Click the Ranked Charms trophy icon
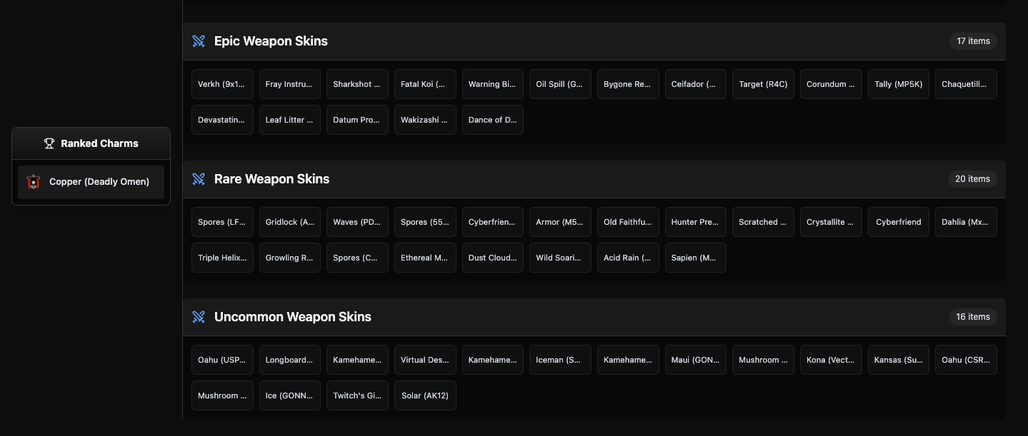1028x436 pixels. [49, 143]
